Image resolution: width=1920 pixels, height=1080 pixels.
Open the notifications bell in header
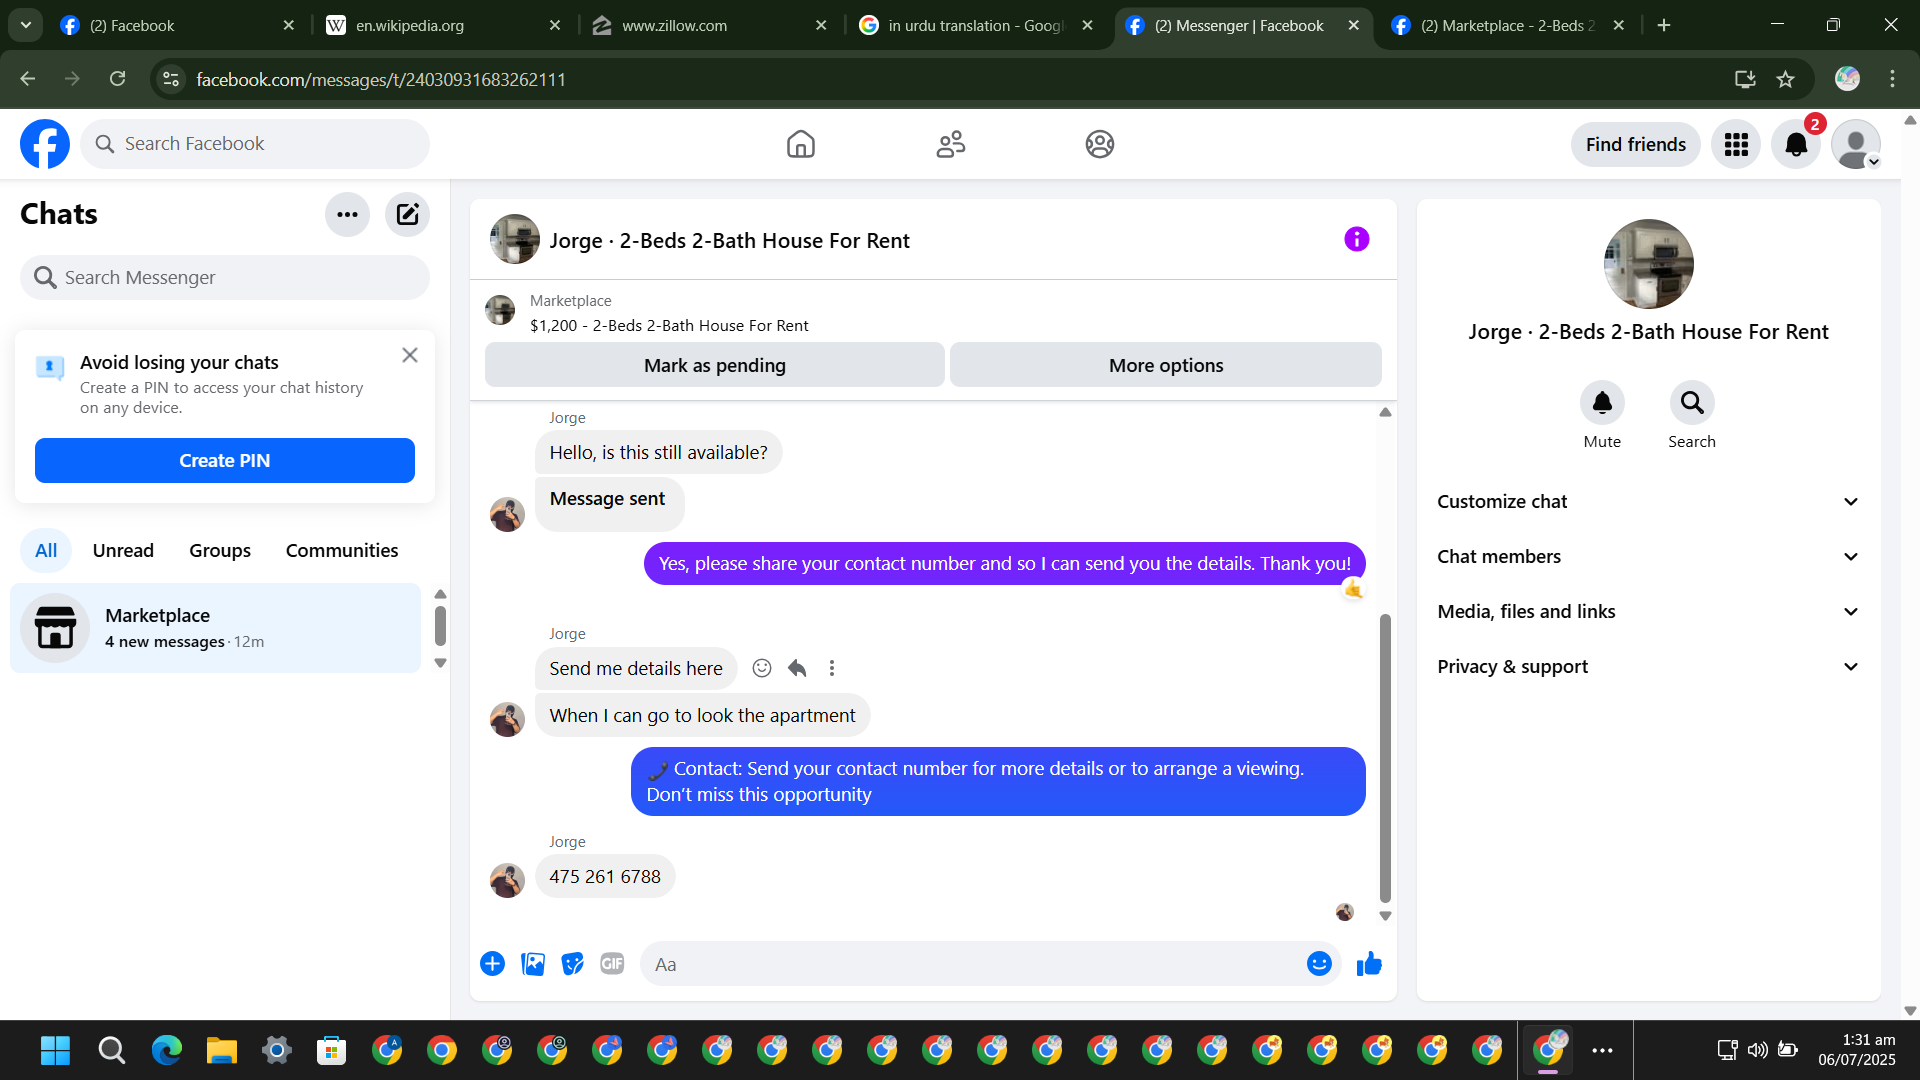coord(1796,145)
